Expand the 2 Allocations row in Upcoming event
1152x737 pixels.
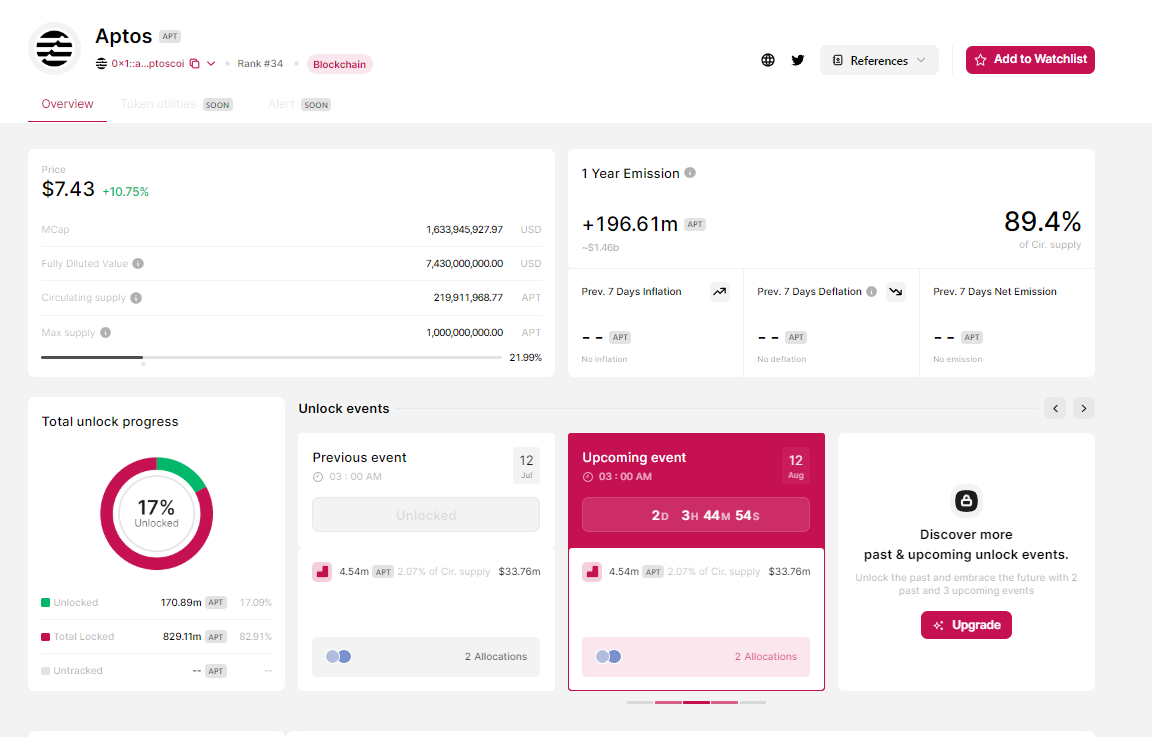[696, 657]
